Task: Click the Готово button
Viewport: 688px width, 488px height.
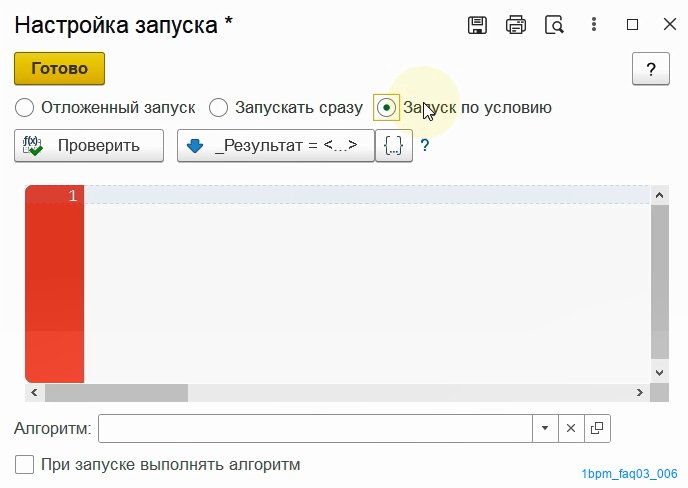Action: point(60,68)
